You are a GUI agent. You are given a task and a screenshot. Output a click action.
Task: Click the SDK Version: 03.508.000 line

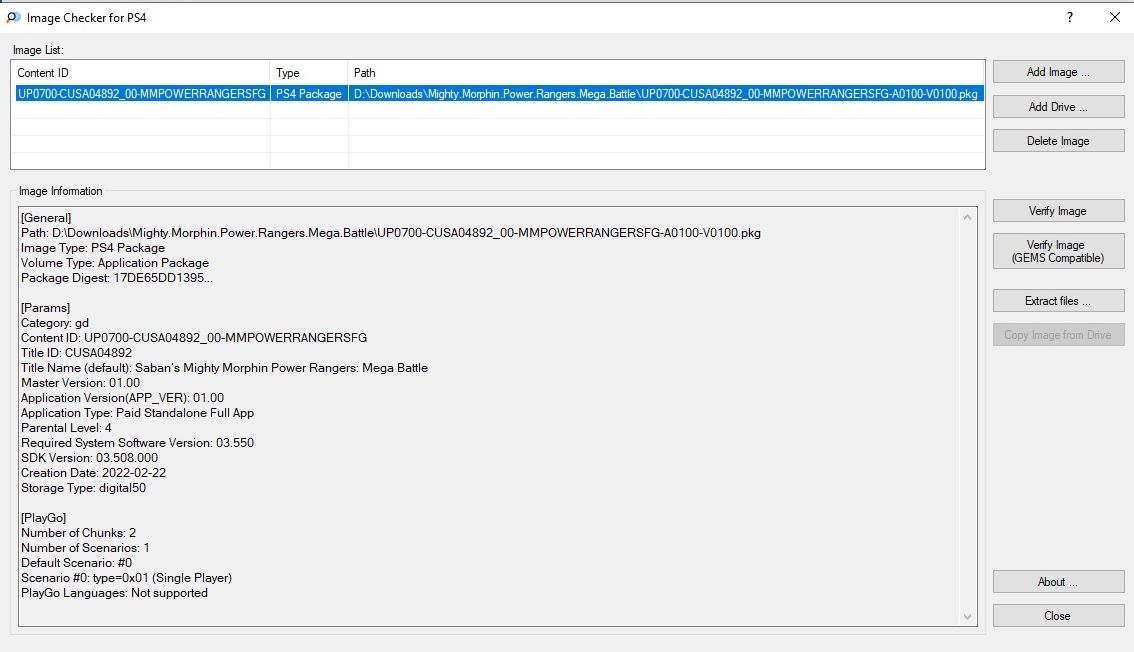89,458
